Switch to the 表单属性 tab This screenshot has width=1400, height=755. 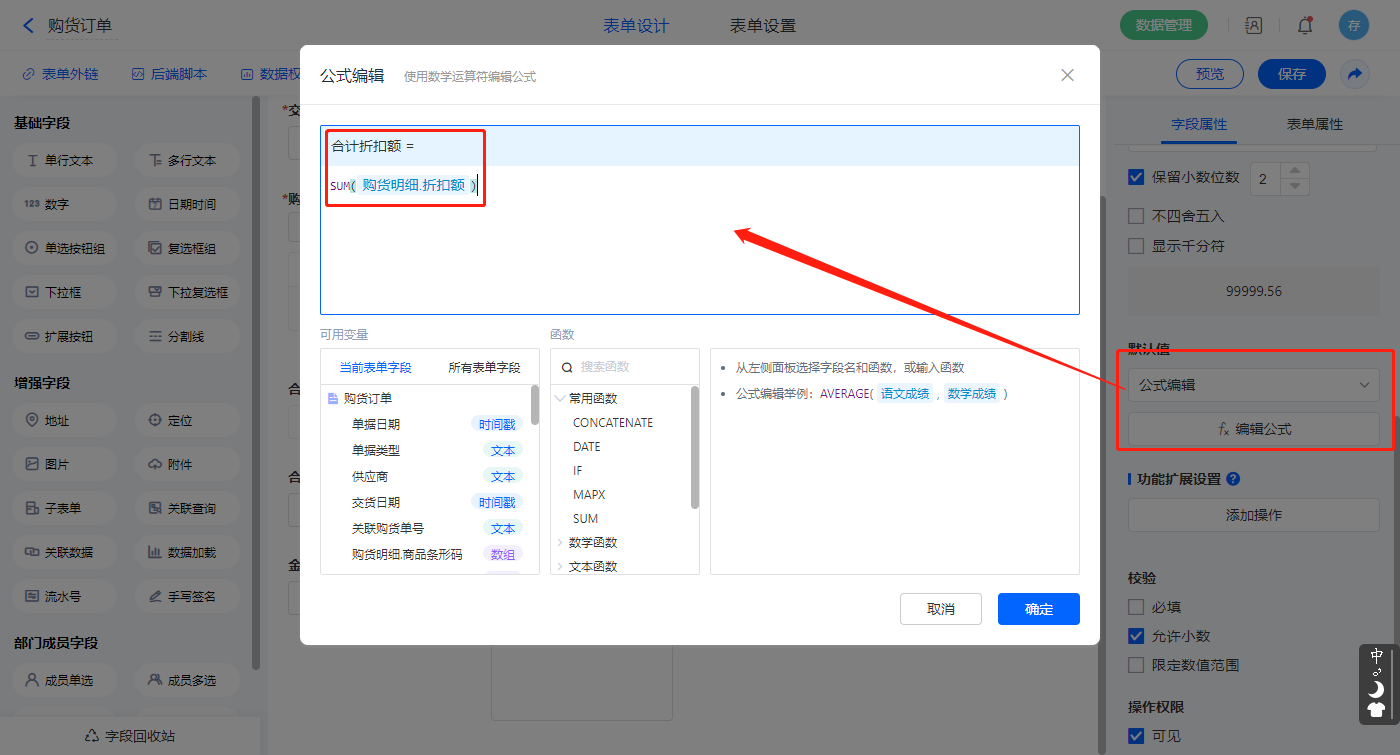[1314, 124]
